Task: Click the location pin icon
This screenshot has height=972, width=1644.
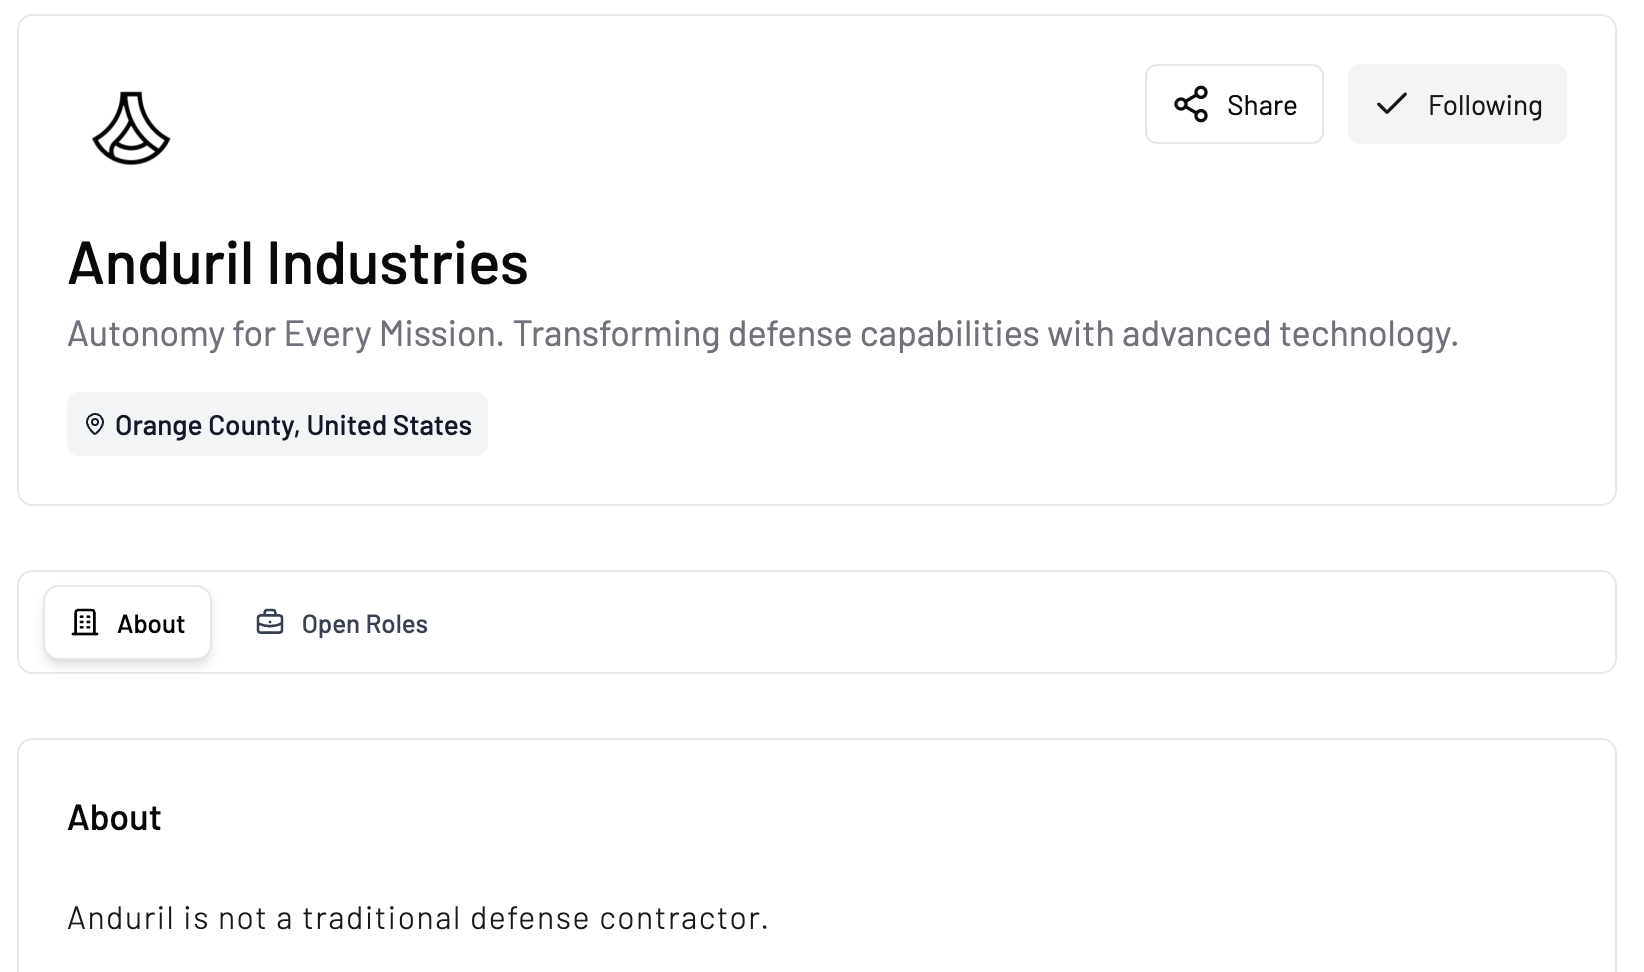Action: tap(95, 425)
